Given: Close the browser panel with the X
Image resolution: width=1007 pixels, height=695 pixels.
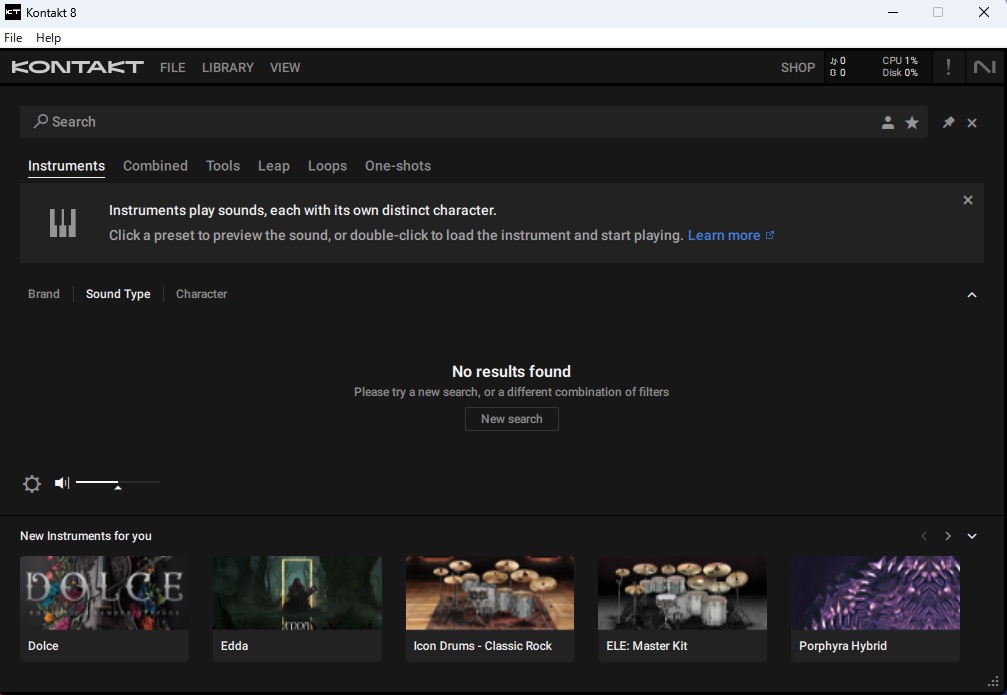Looking at the screenshot, I should [972, 123].
